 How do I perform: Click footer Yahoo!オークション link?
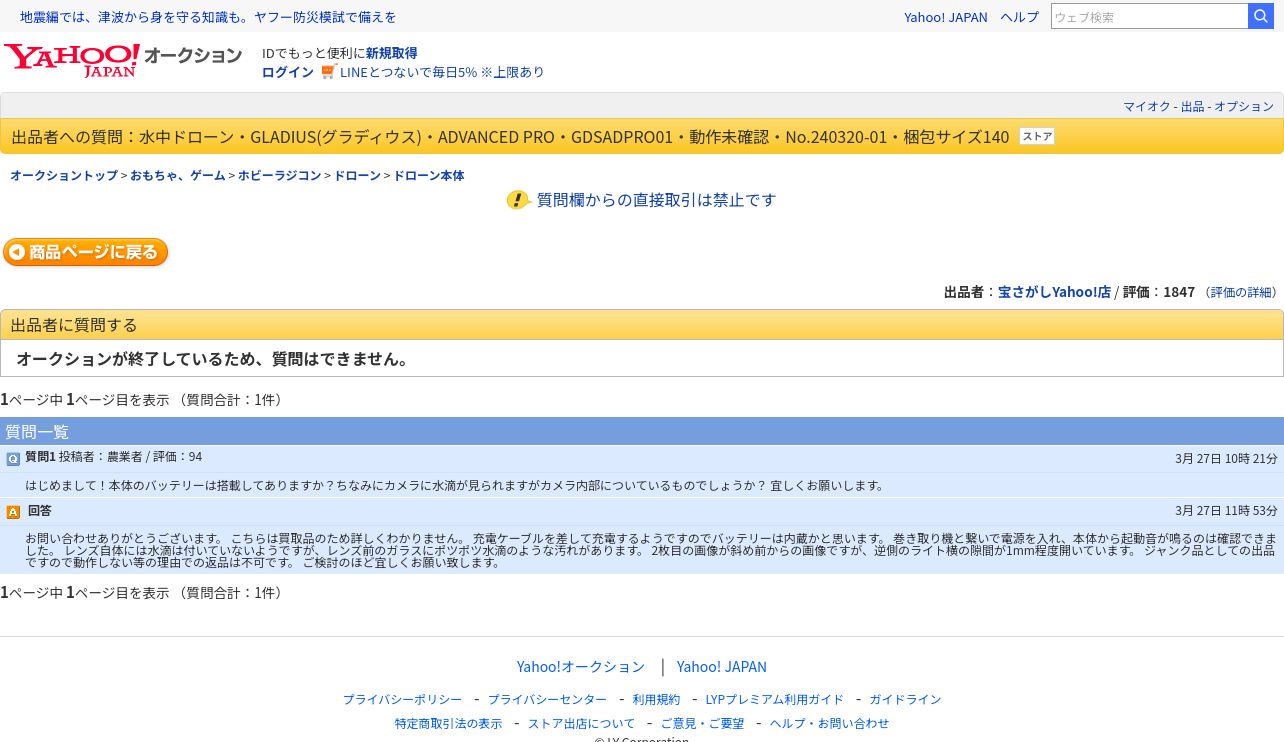(x=581, y=667)
